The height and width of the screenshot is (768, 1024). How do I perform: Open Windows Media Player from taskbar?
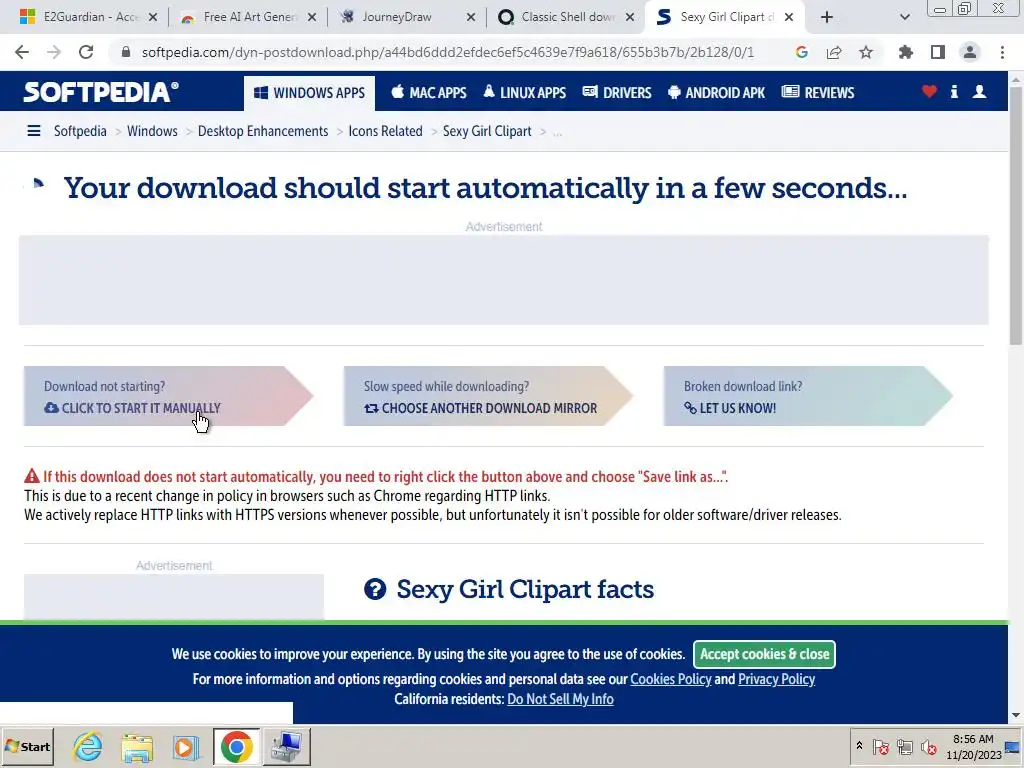(x=186, y=746)
